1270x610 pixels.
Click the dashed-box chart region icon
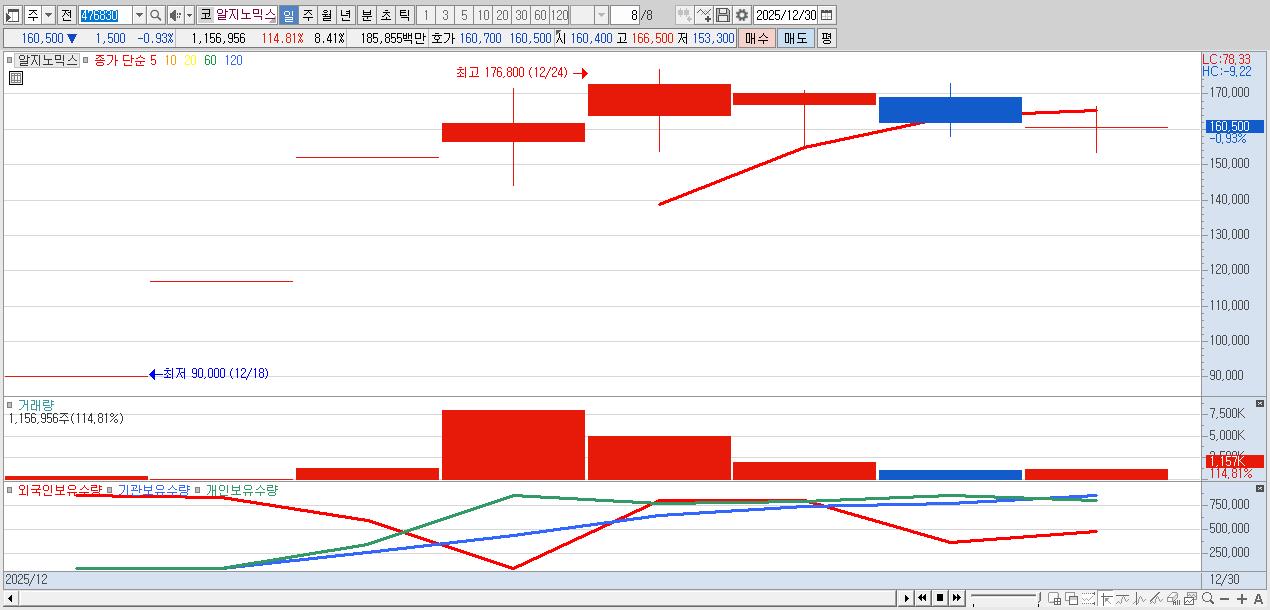coord(1088,598)
